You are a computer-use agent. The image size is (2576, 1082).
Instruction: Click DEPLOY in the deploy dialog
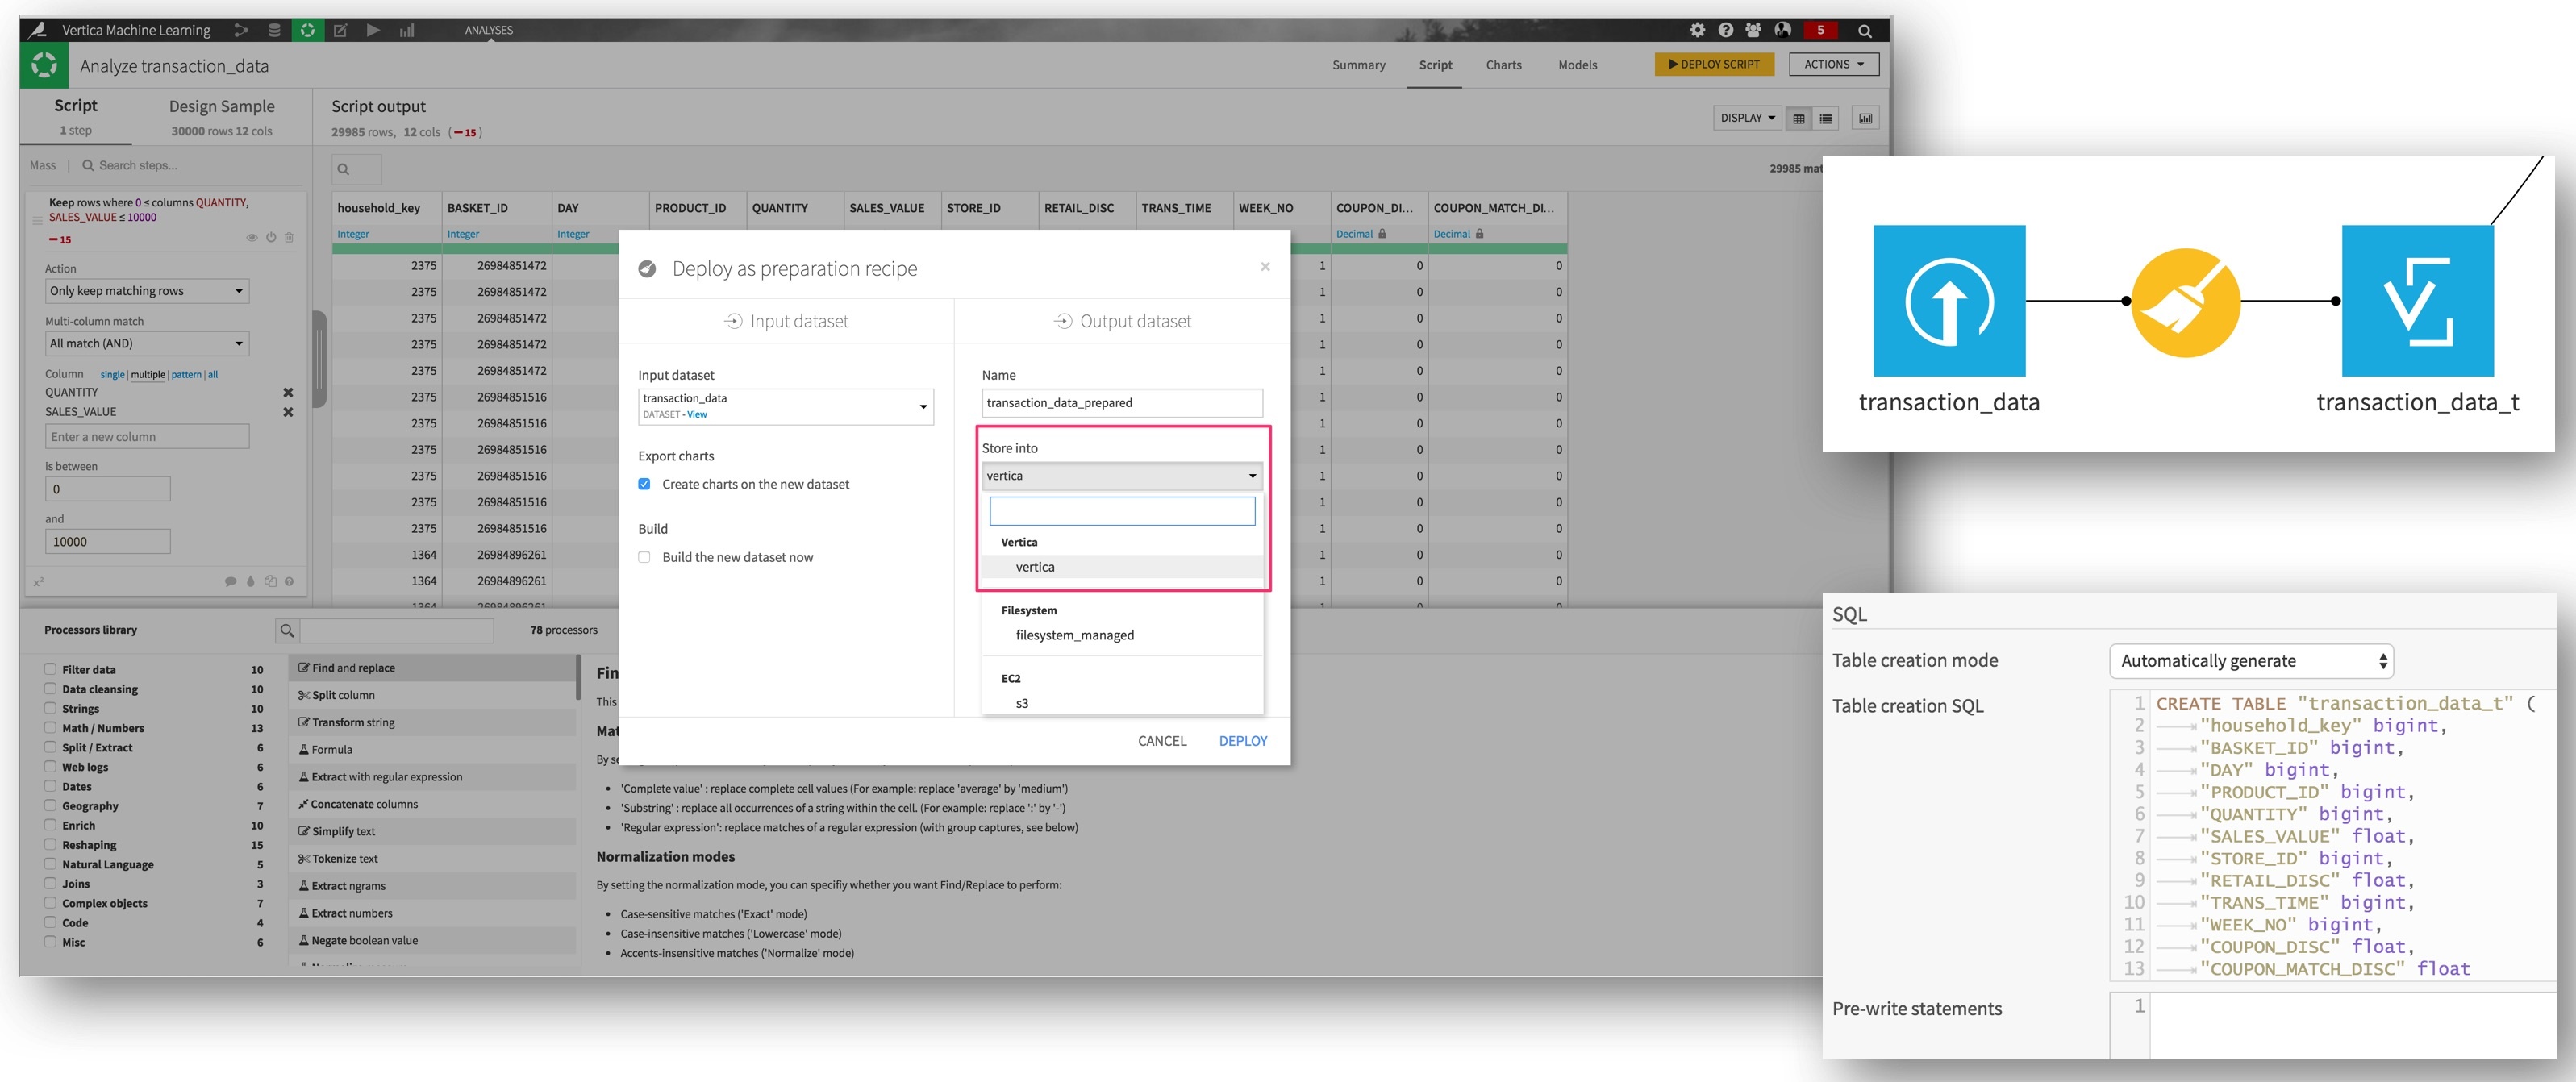pyautogui.click(x=1242, y=741)
